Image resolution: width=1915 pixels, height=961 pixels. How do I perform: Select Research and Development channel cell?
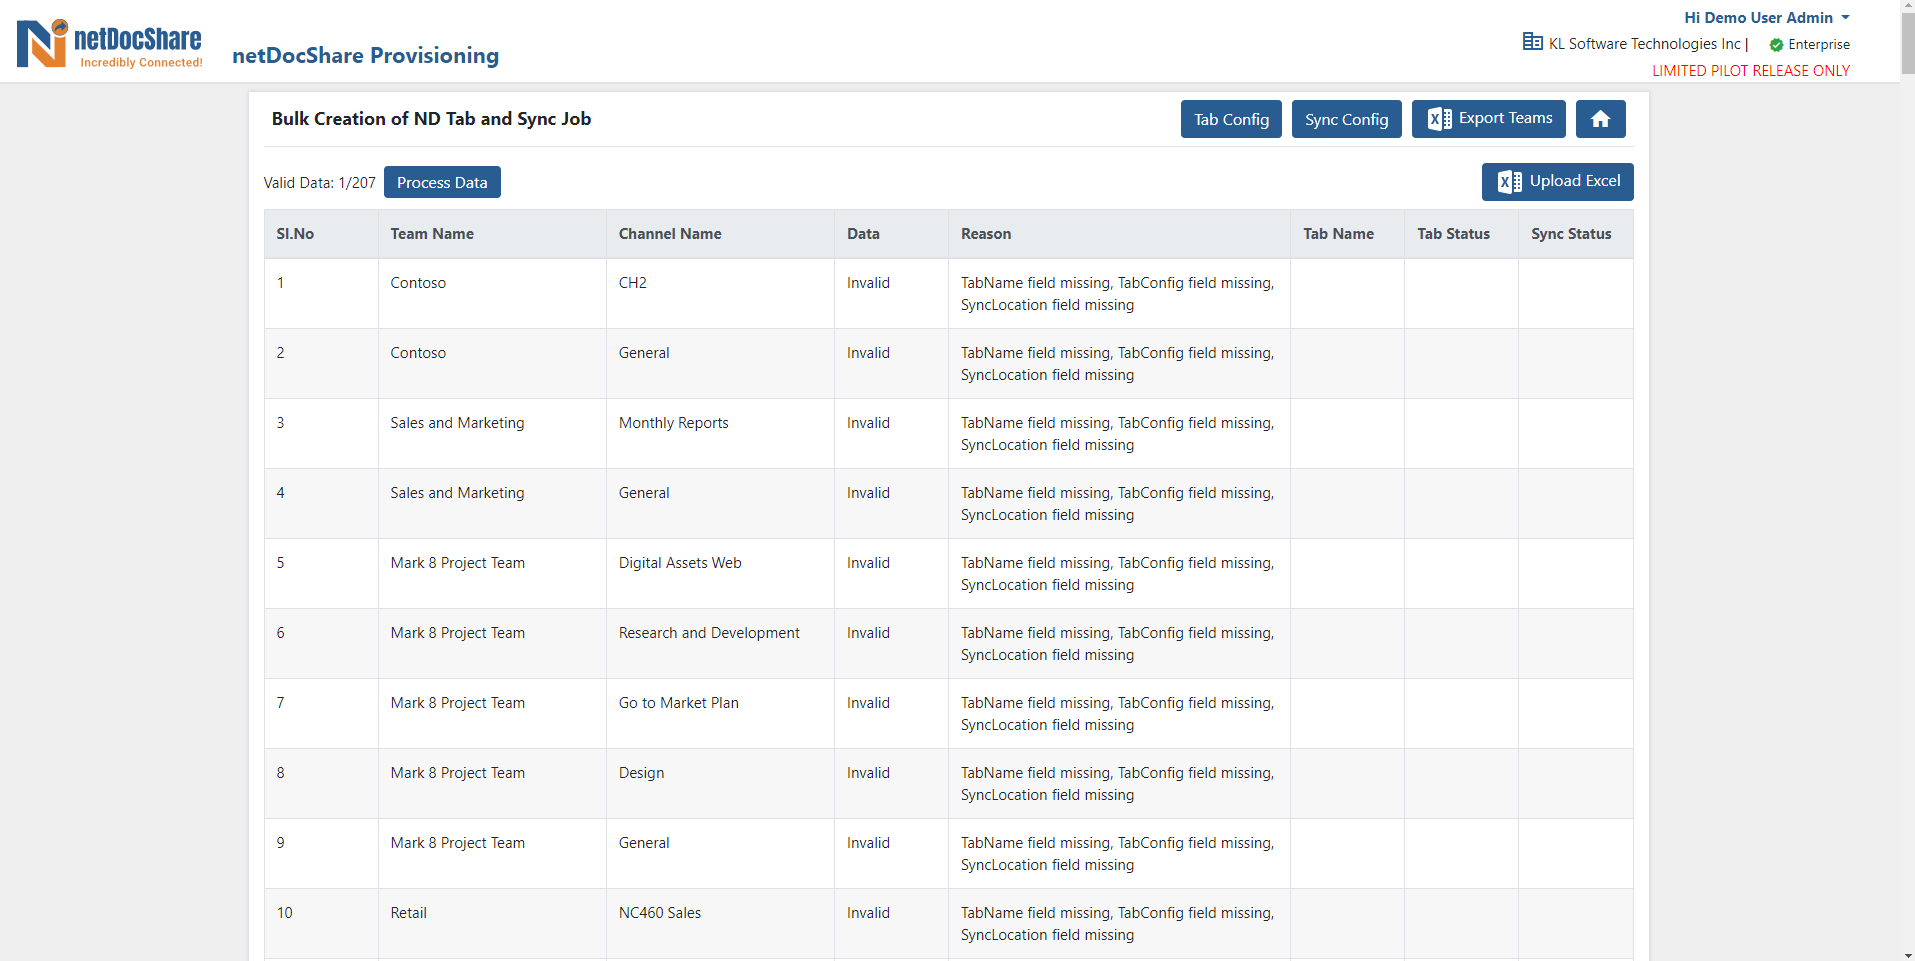(x=720, y=644)
